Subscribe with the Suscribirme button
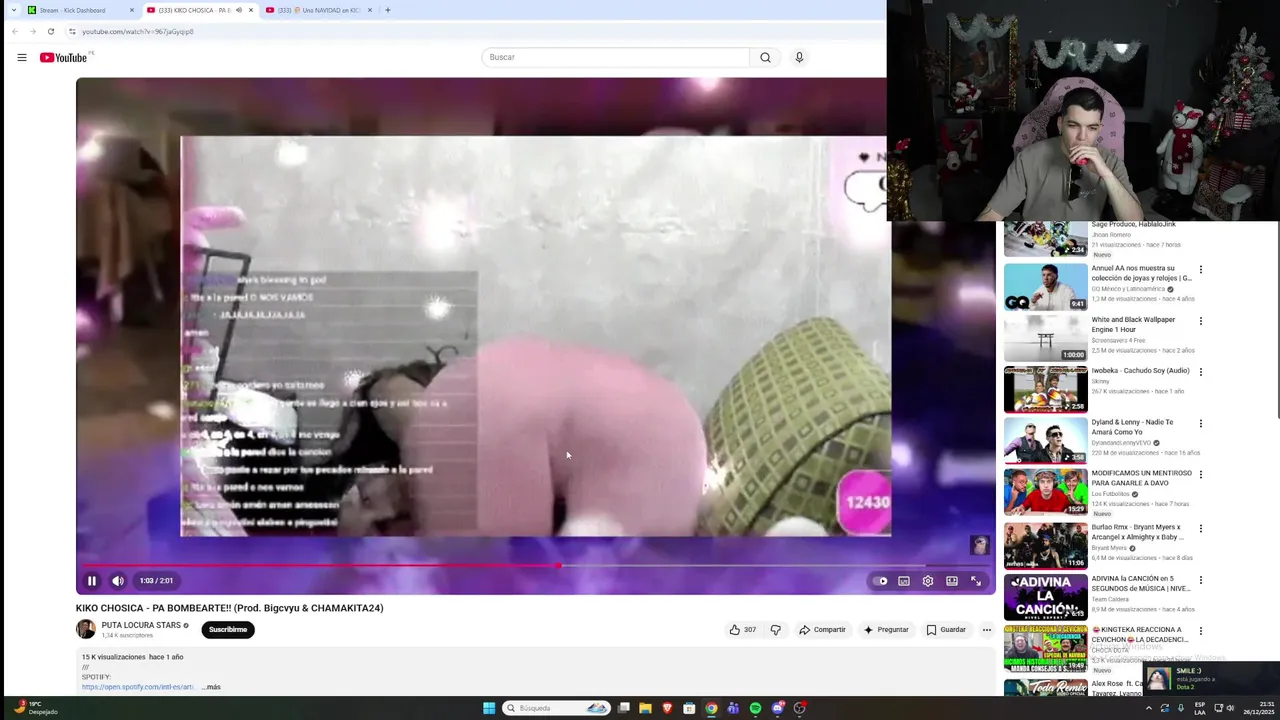This screenshot has height=720, width=1280. tap(227, 630)
